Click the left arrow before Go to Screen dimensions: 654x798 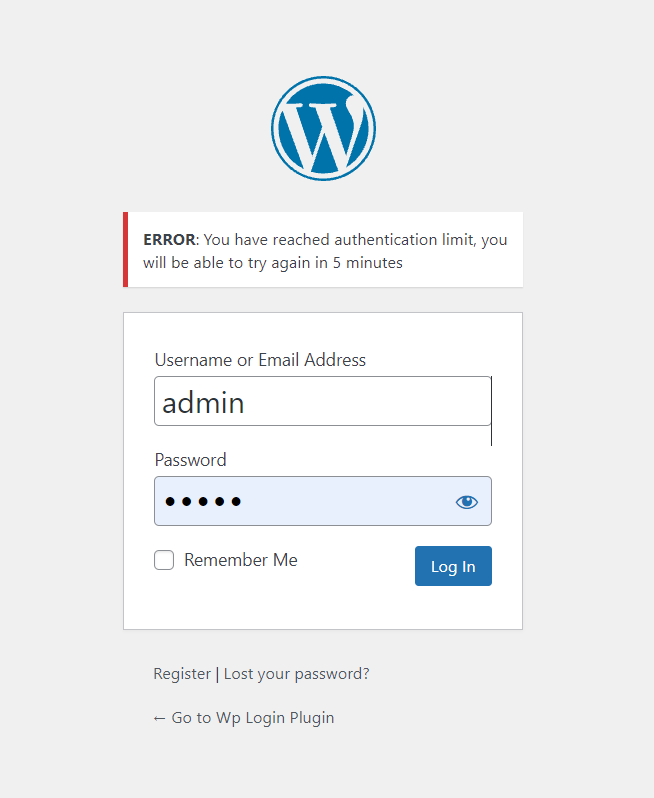pos(159,718)
